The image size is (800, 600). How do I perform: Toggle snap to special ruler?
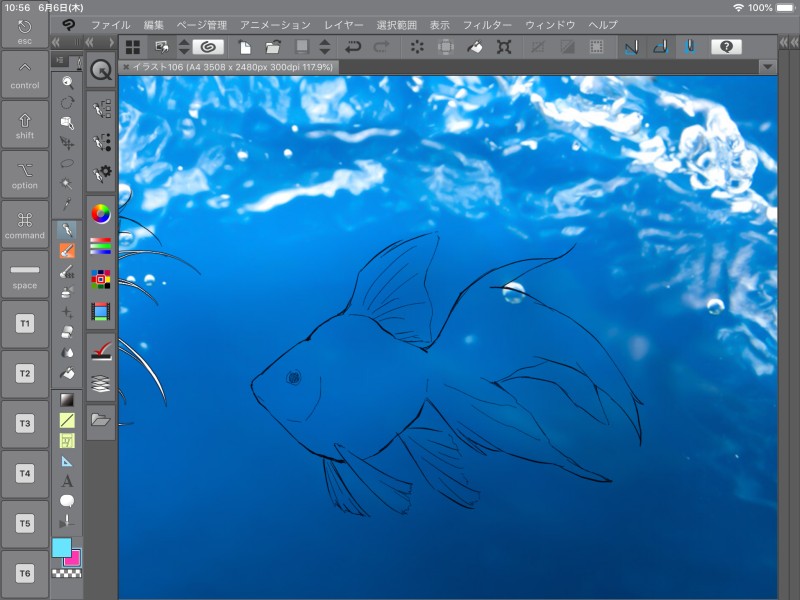pyautogui.click(x=660, y=46)
